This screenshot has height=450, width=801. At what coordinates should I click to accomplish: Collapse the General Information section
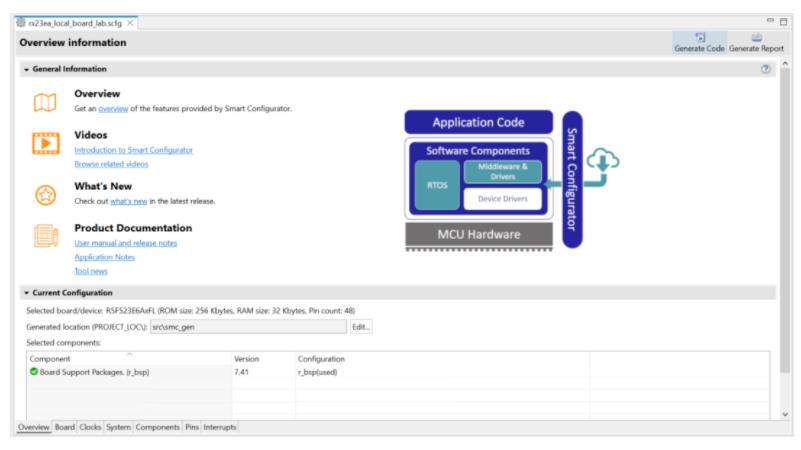click(x=27, y=69)
